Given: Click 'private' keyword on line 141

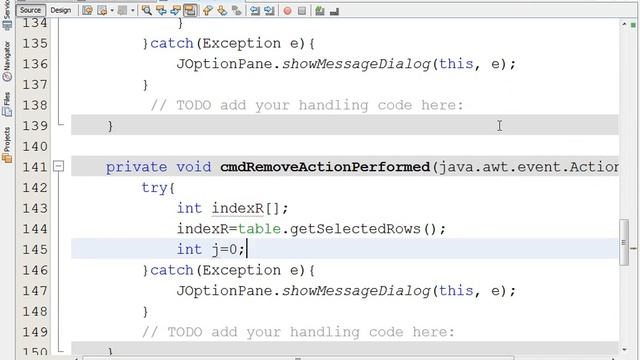Looking at the screenshot, I should [136, 167].
